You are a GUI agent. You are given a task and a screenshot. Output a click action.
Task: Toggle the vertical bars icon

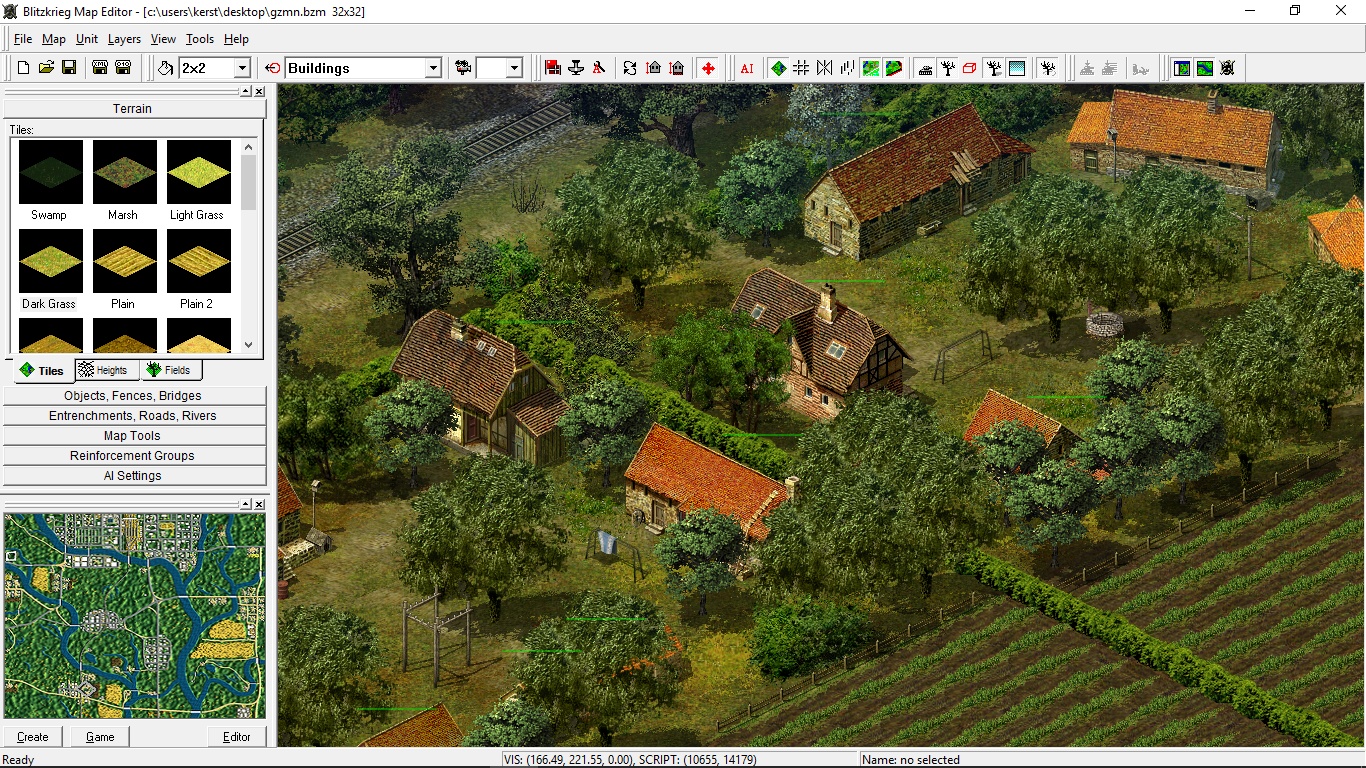pyautogui.click(x=847, y=68)
